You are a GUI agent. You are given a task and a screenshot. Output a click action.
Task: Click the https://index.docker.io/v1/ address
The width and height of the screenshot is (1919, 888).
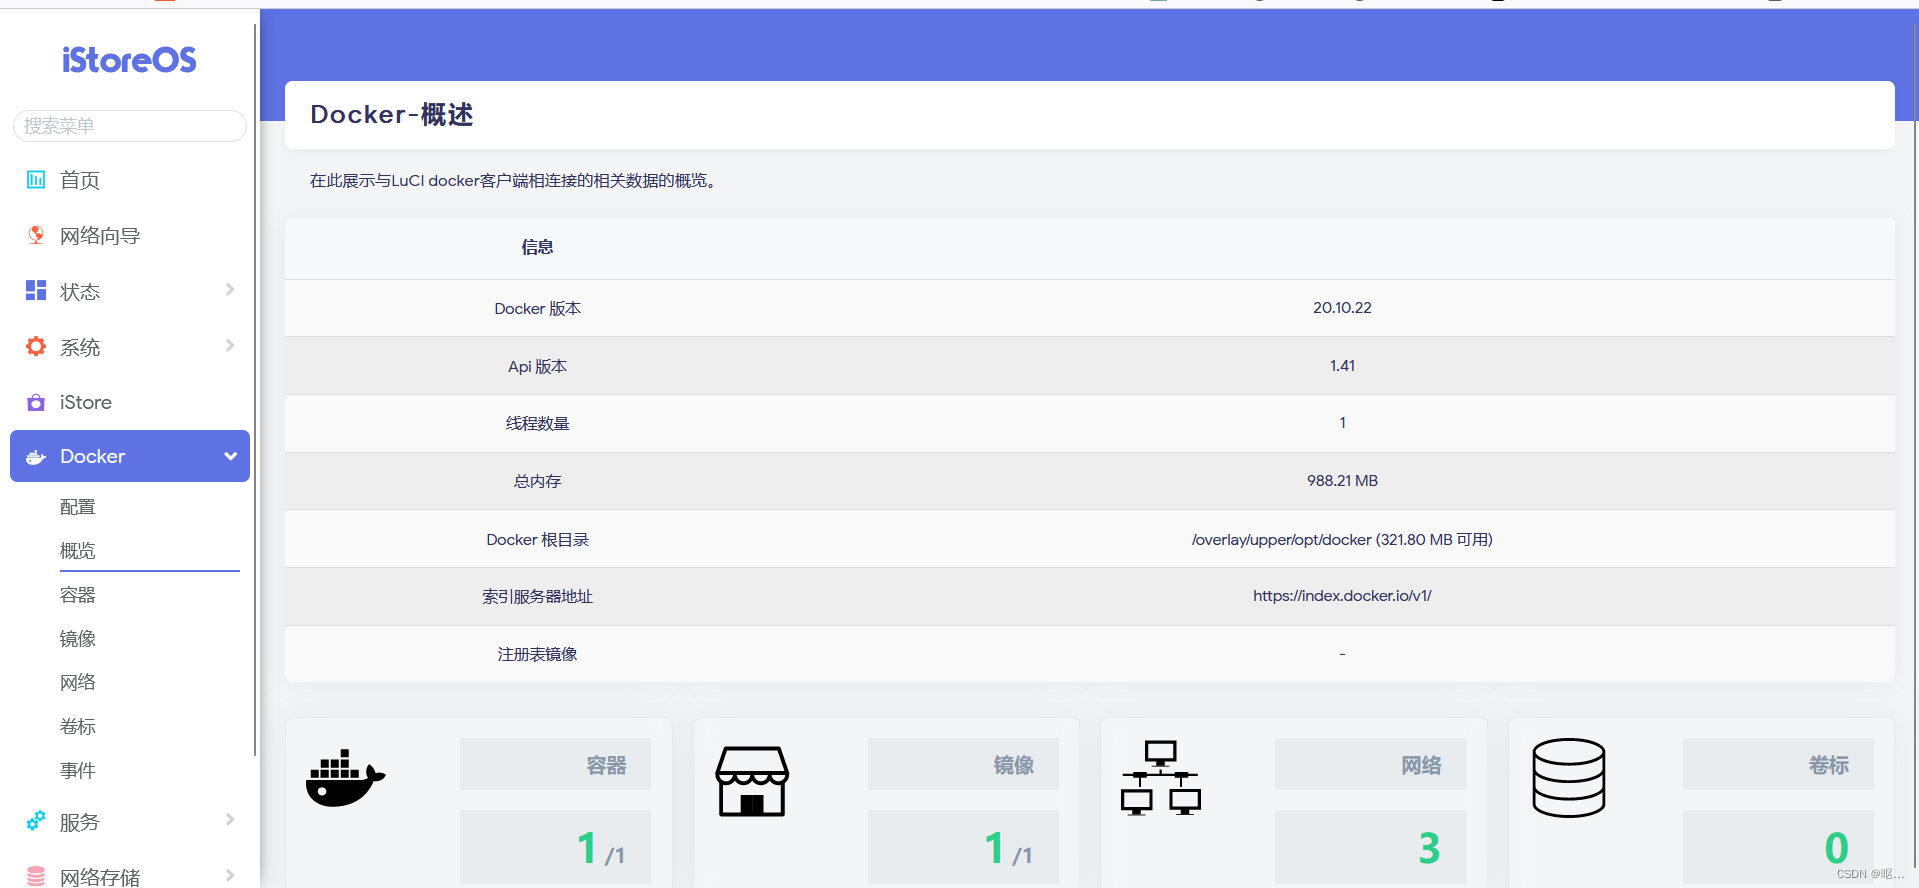point(1342,596)
